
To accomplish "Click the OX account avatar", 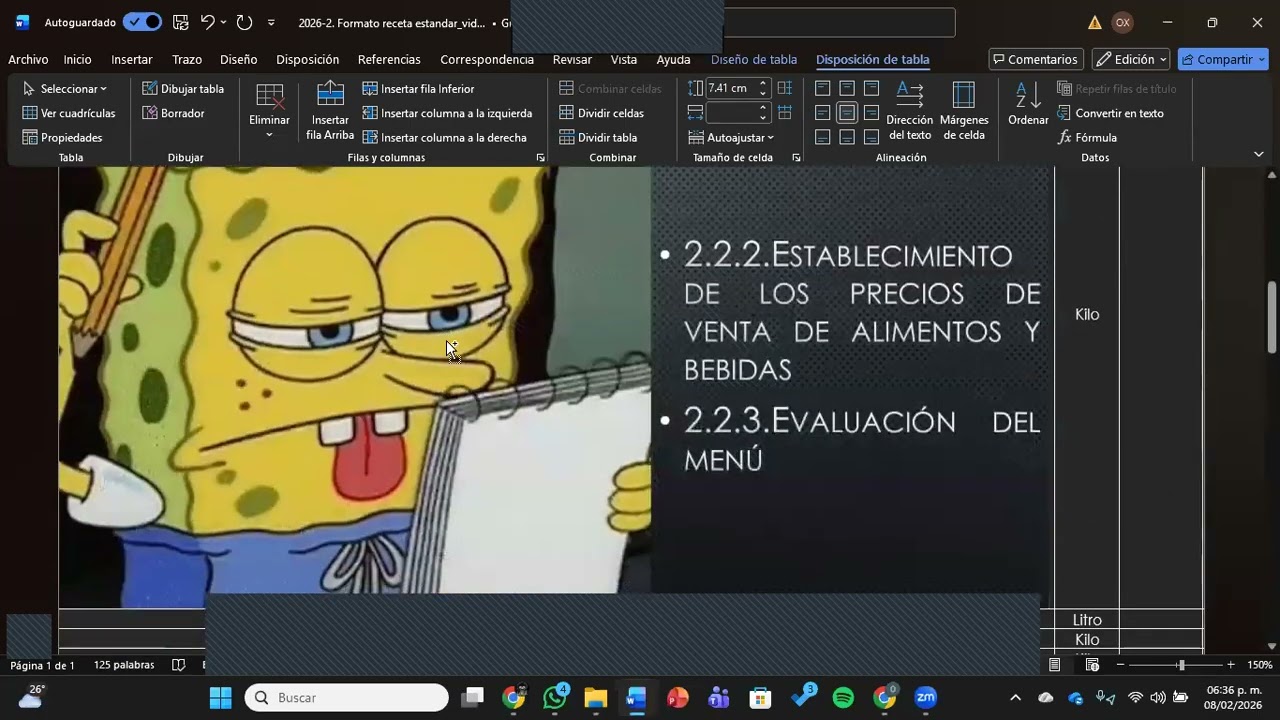I will 1123,22.
